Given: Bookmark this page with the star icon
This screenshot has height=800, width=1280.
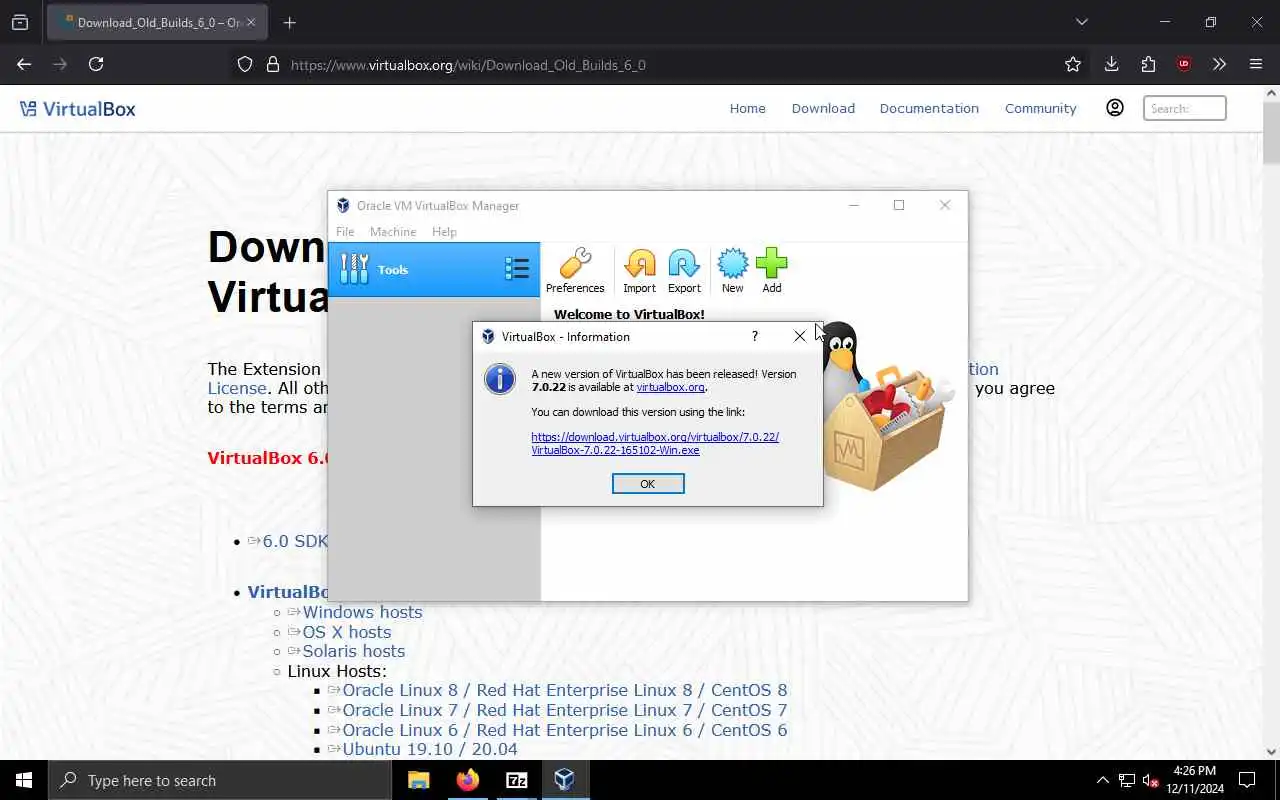Looking at the screenshot, I should point(1073,64).
